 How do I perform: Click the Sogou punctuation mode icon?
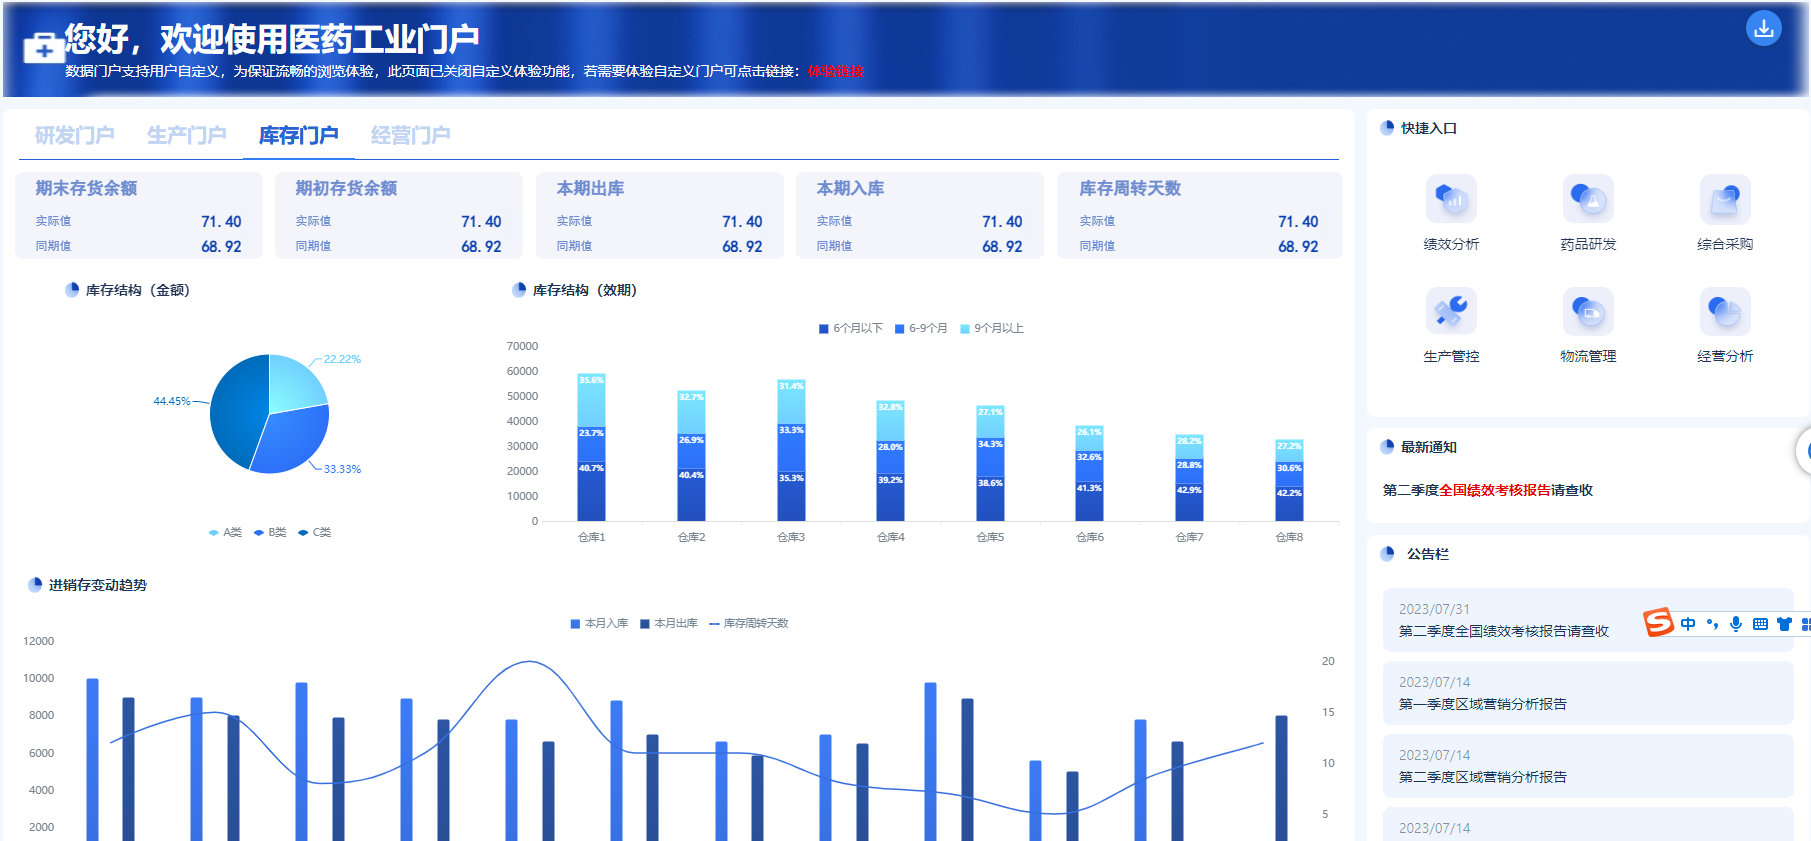click(x=1712, y=624)
